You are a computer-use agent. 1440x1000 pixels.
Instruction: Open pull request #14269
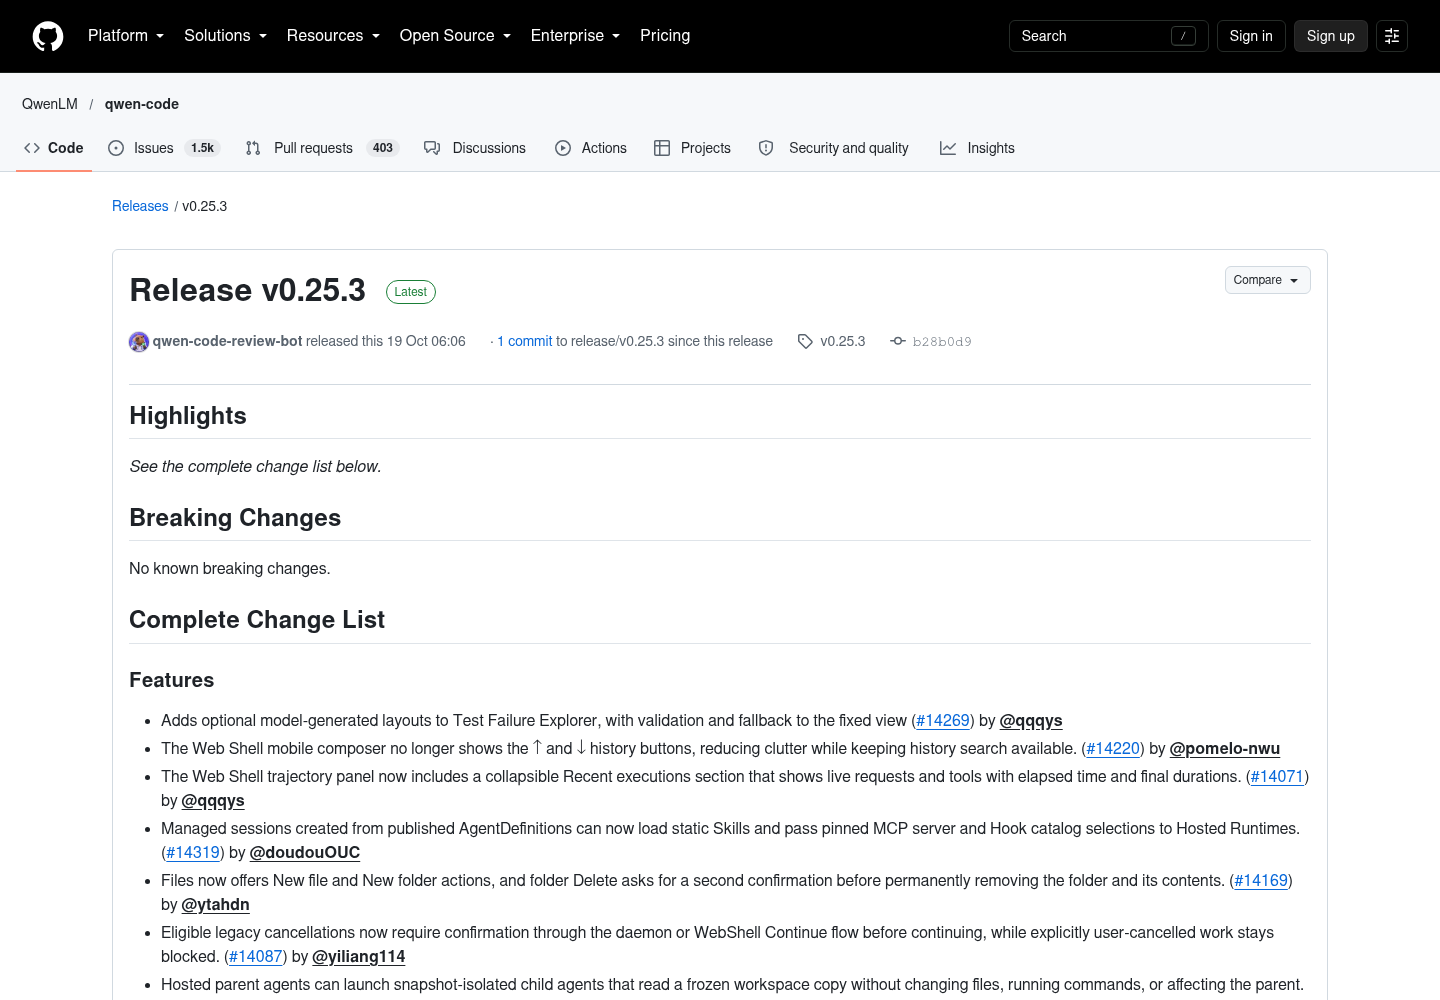(943, 721)
